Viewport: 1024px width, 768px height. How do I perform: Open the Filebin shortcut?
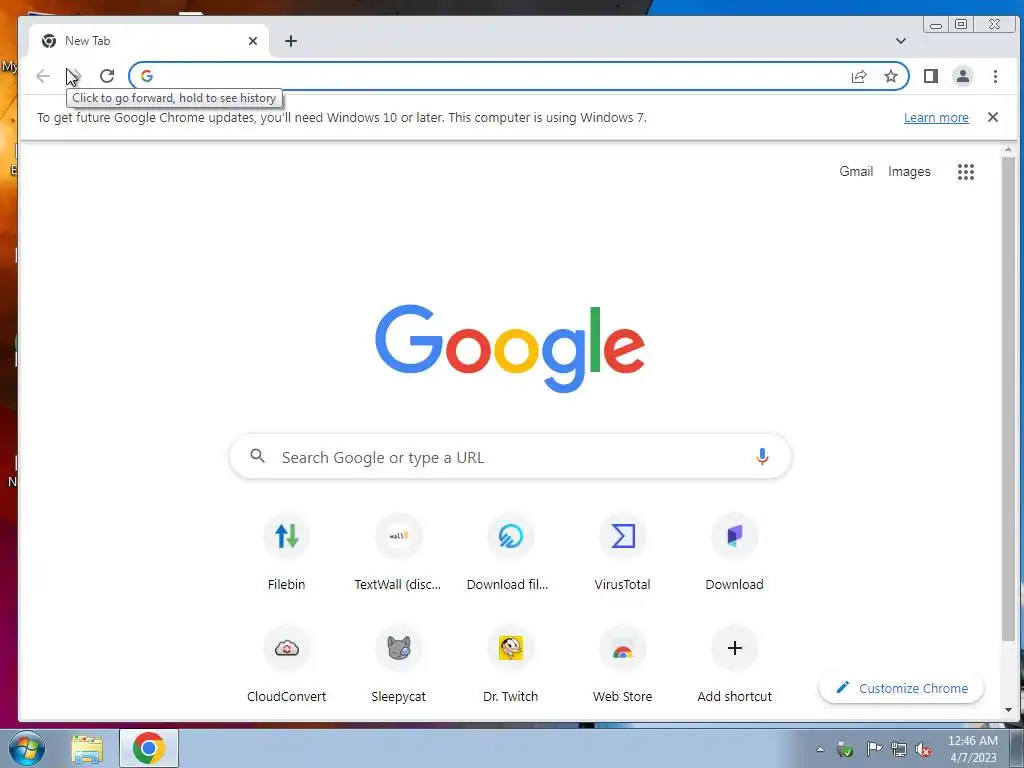point(286,552)
